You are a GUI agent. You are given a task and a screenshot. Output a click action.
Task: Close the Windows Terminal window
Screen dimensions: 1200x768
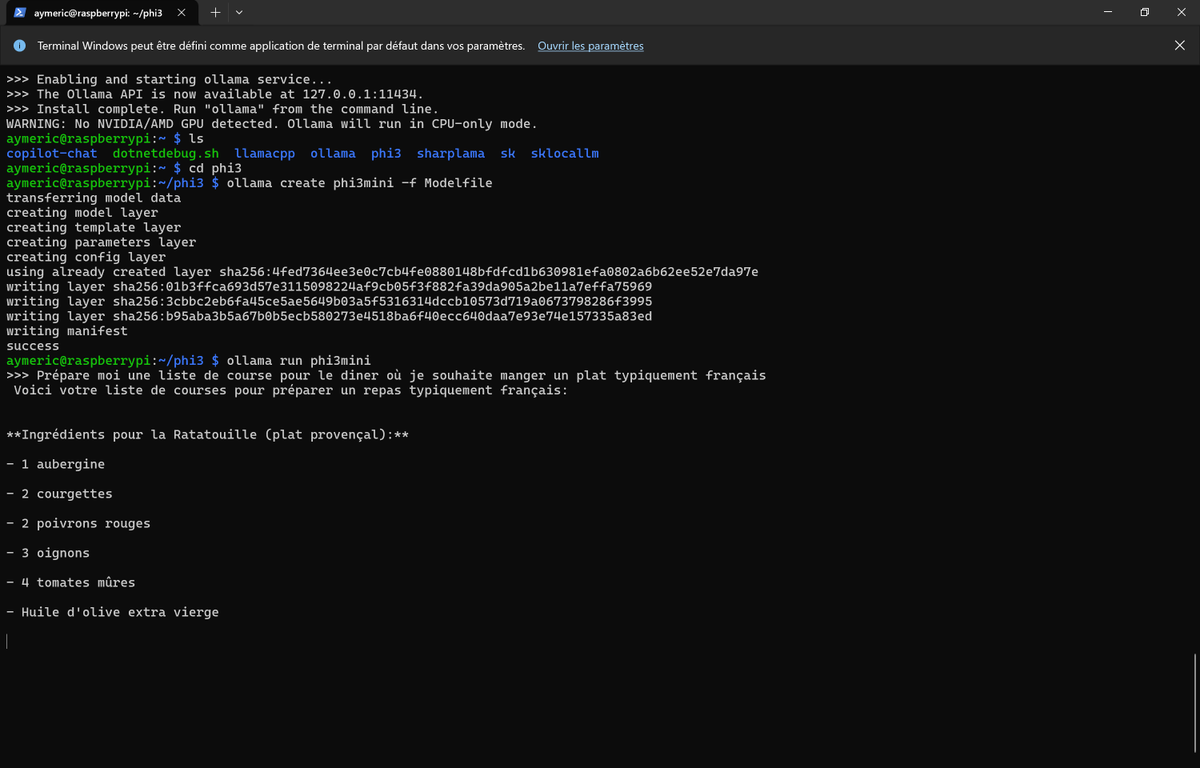[x=1180, y=12]
